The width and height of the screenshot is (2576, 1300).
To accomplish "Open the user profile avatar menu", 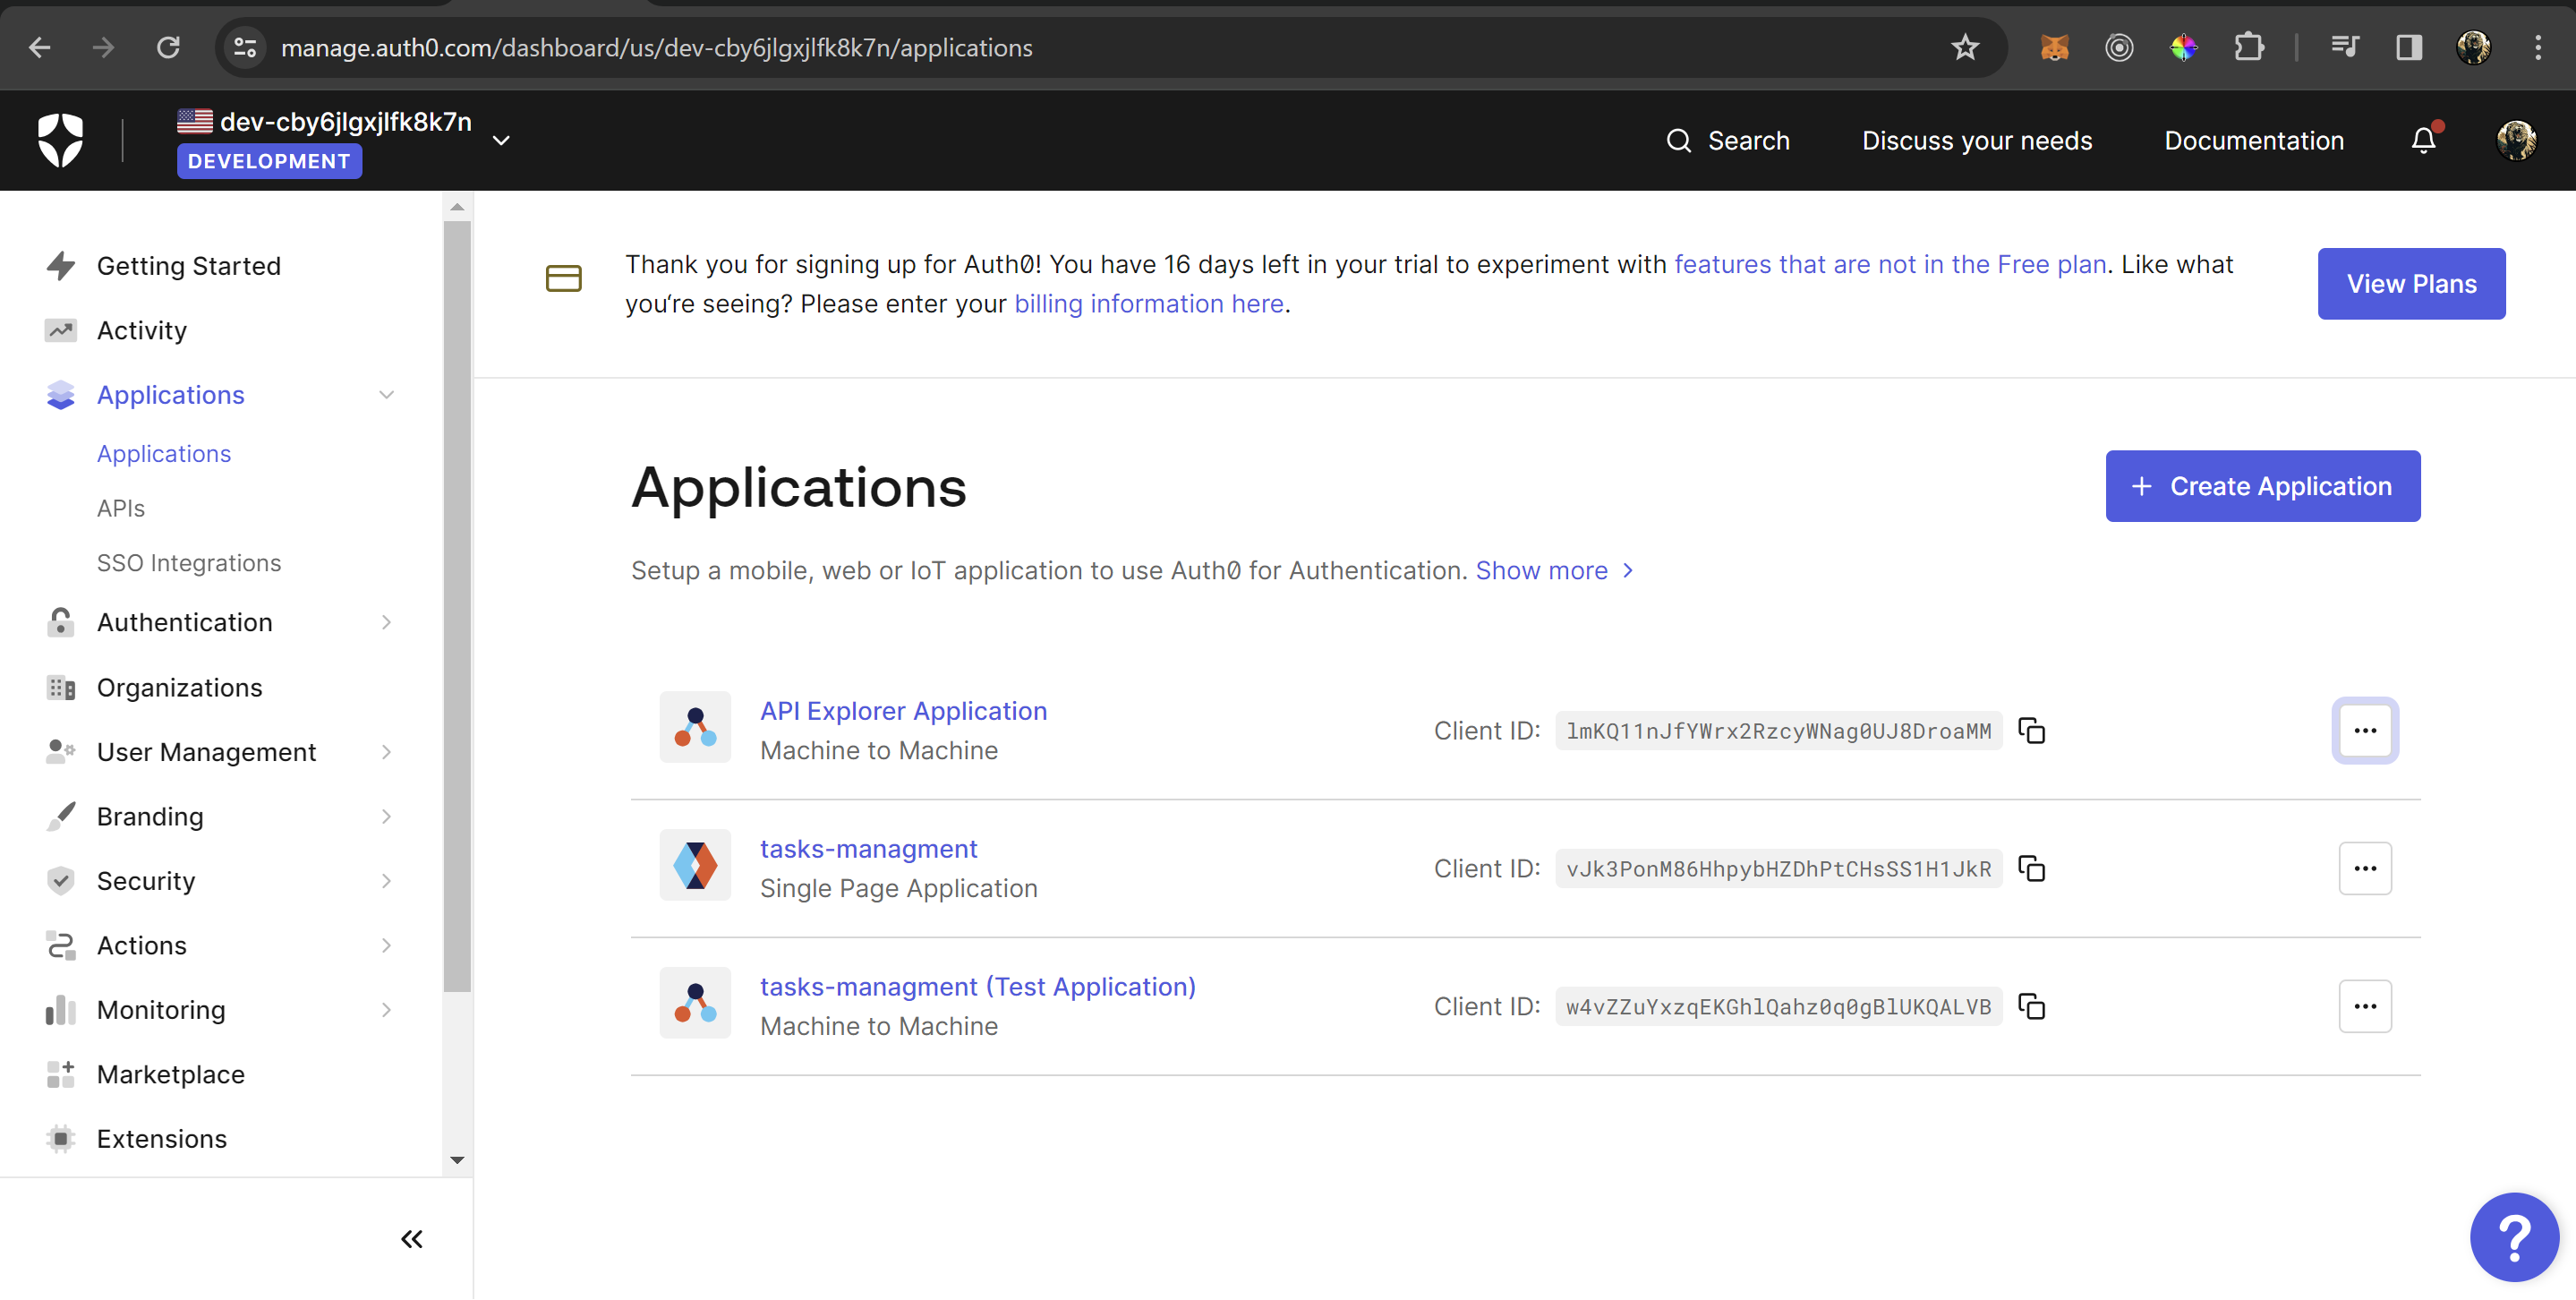I will 2518,140.
